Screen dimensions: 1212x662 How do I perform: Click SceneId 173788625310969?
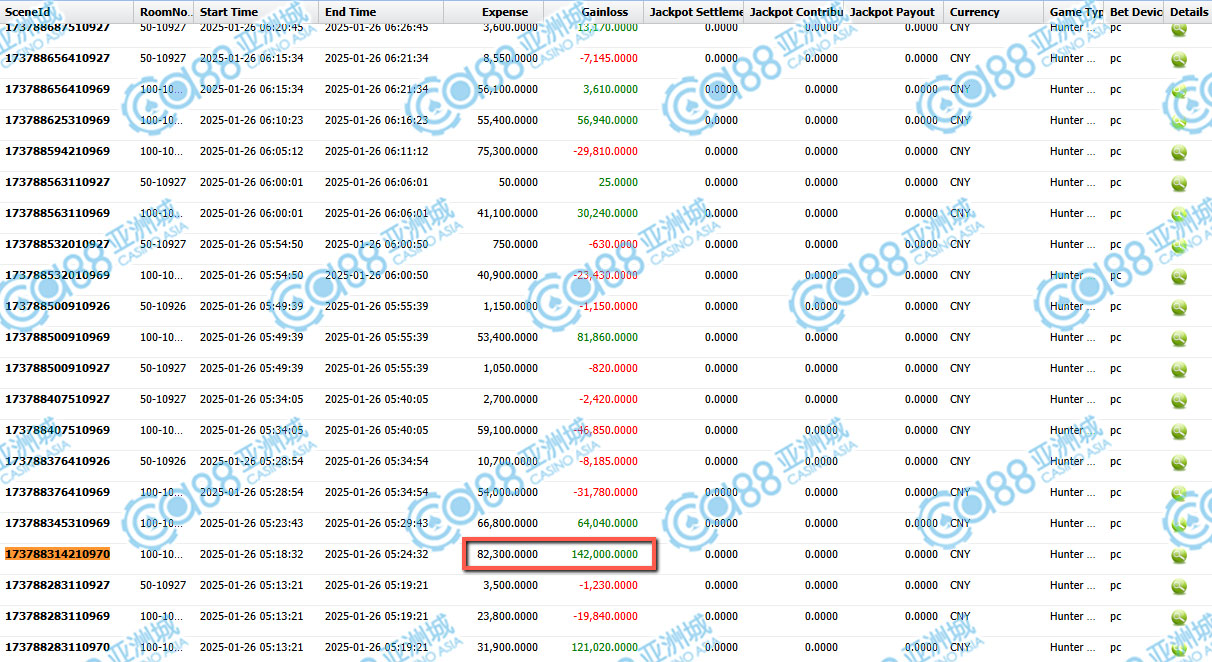coord(58,120)
